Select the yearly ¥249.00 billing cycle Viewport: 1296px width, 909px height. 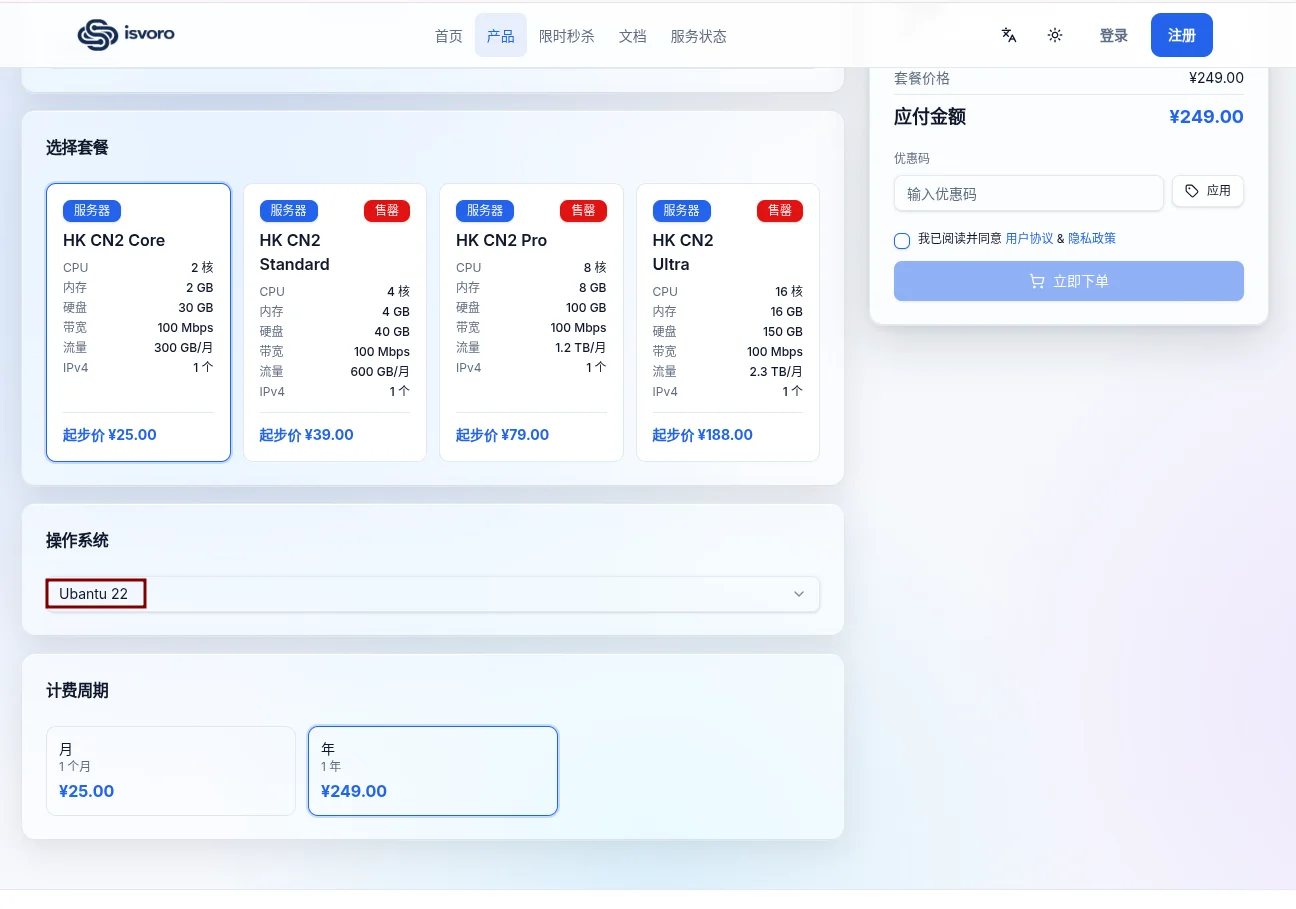point(433,771)
